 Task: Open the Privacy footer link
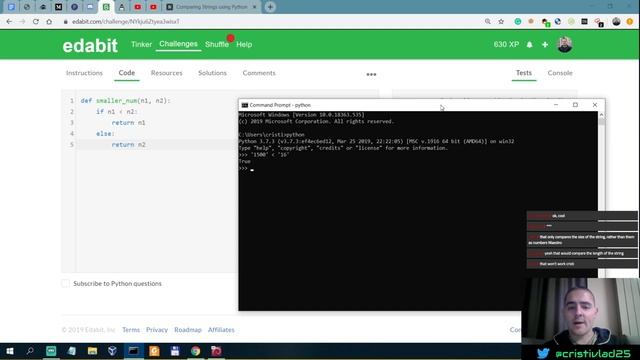click(x=157, y=330)
